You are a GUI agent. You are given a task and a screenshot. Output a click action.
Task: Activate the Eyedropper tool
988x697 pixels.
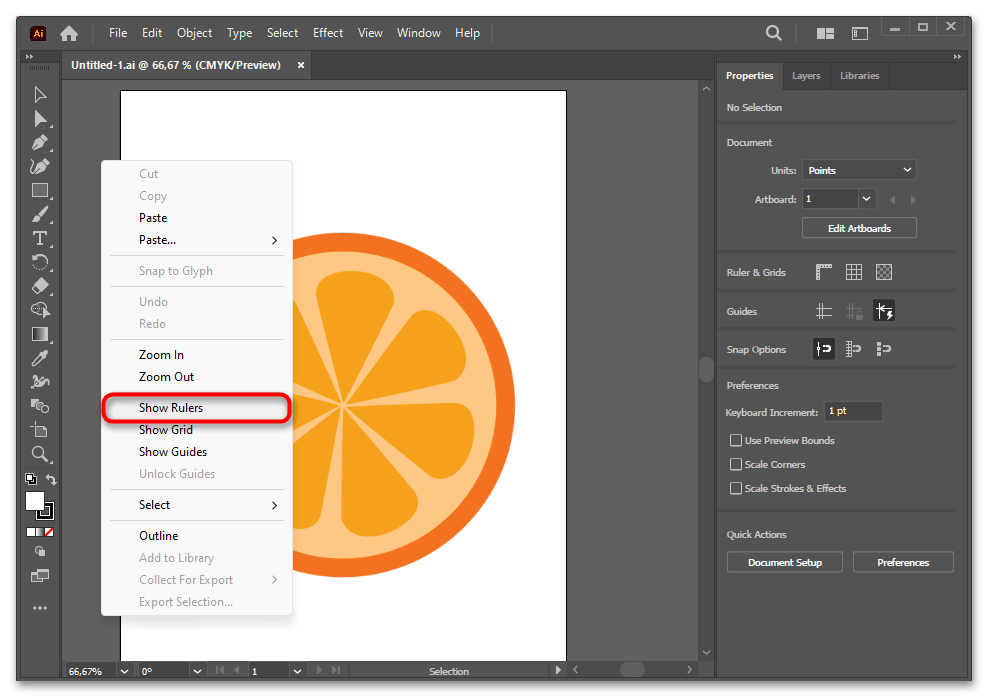pyautogui.click(x=40, y=358)
